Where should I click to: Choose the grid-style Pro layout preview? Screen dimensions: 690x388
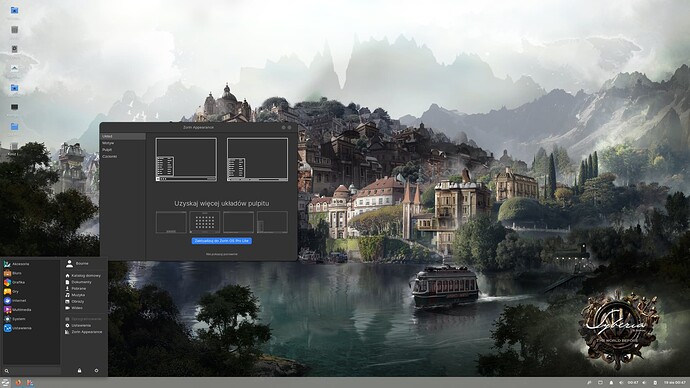[x=205, y=222]
